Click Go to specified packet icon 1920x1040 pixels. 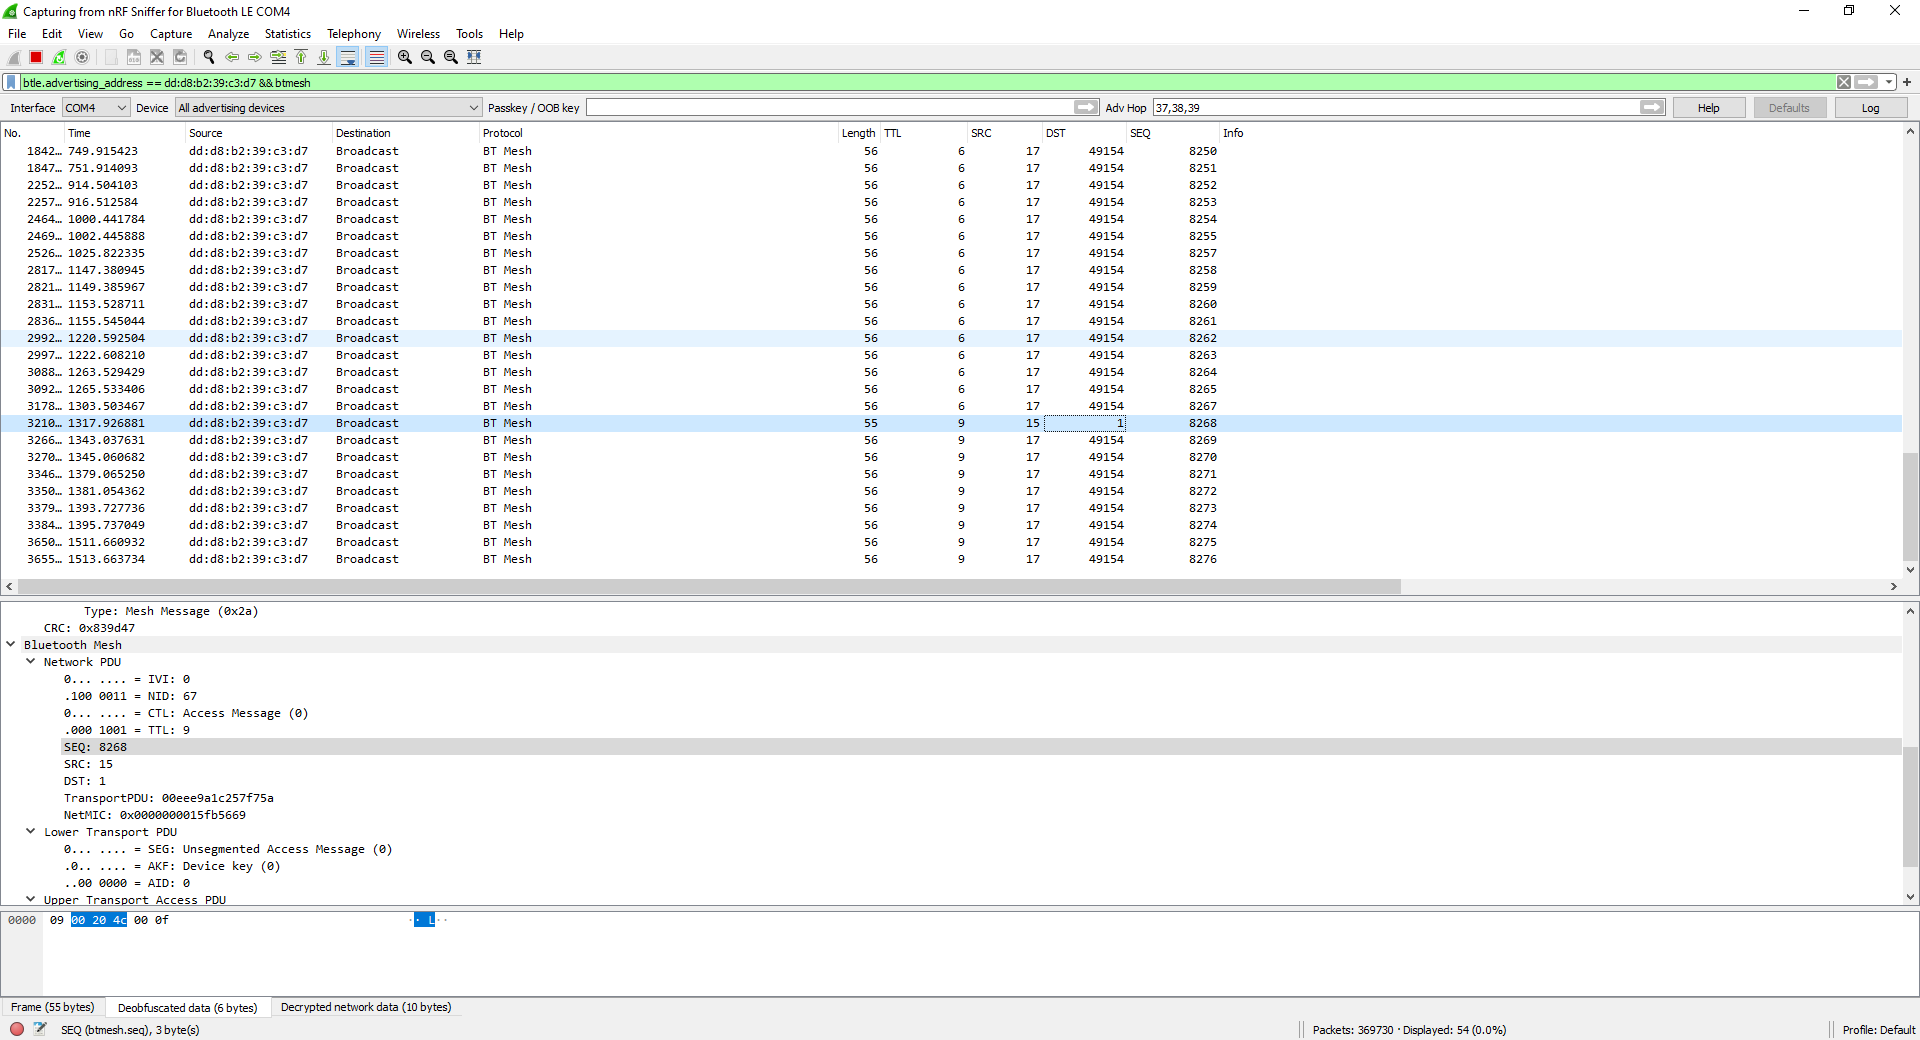tap(278, 57)
